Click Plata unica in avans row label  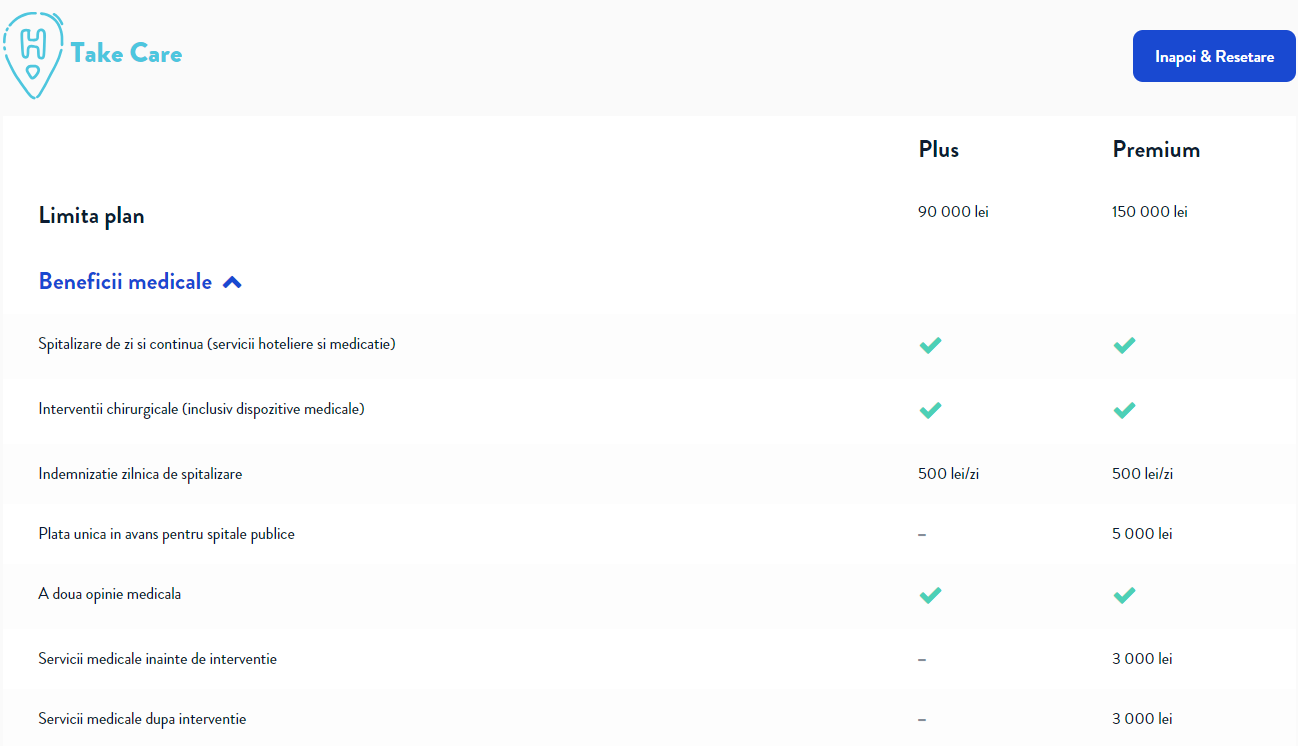pyautogui.click(x=167, y=534)
